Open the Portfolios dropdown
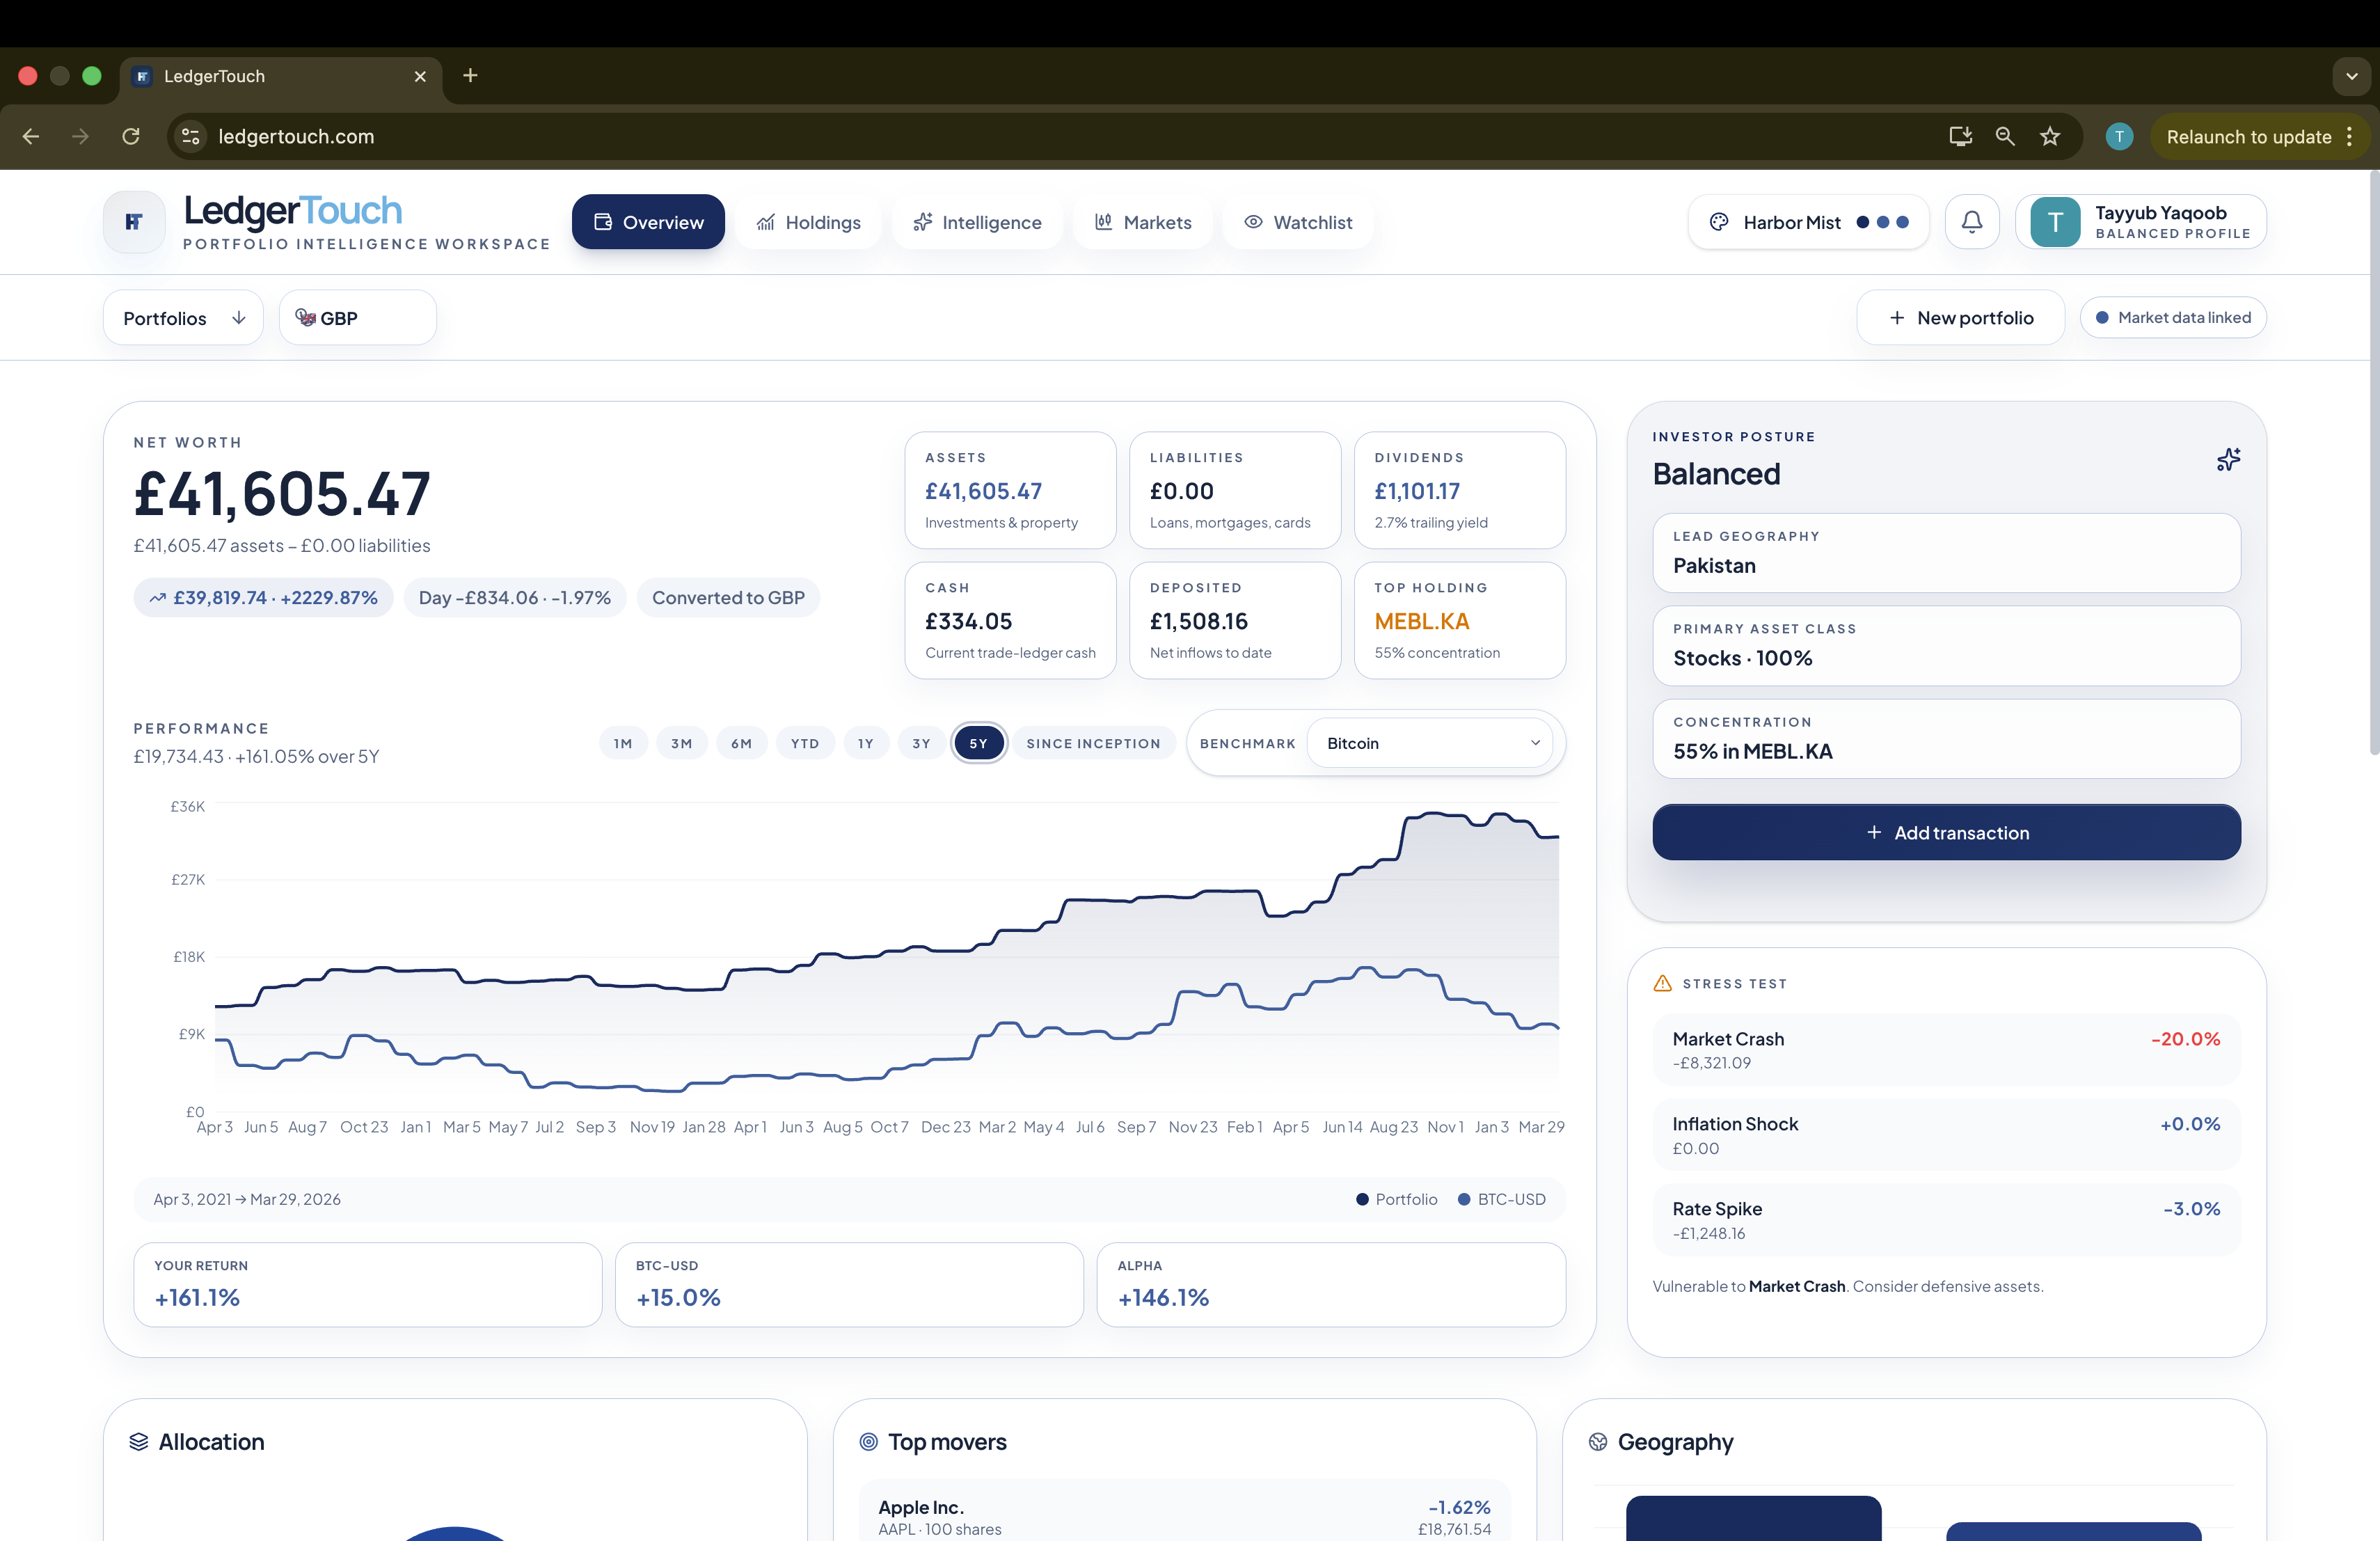This screenshot has height=1541, width=2380. (x=182, y=317)
